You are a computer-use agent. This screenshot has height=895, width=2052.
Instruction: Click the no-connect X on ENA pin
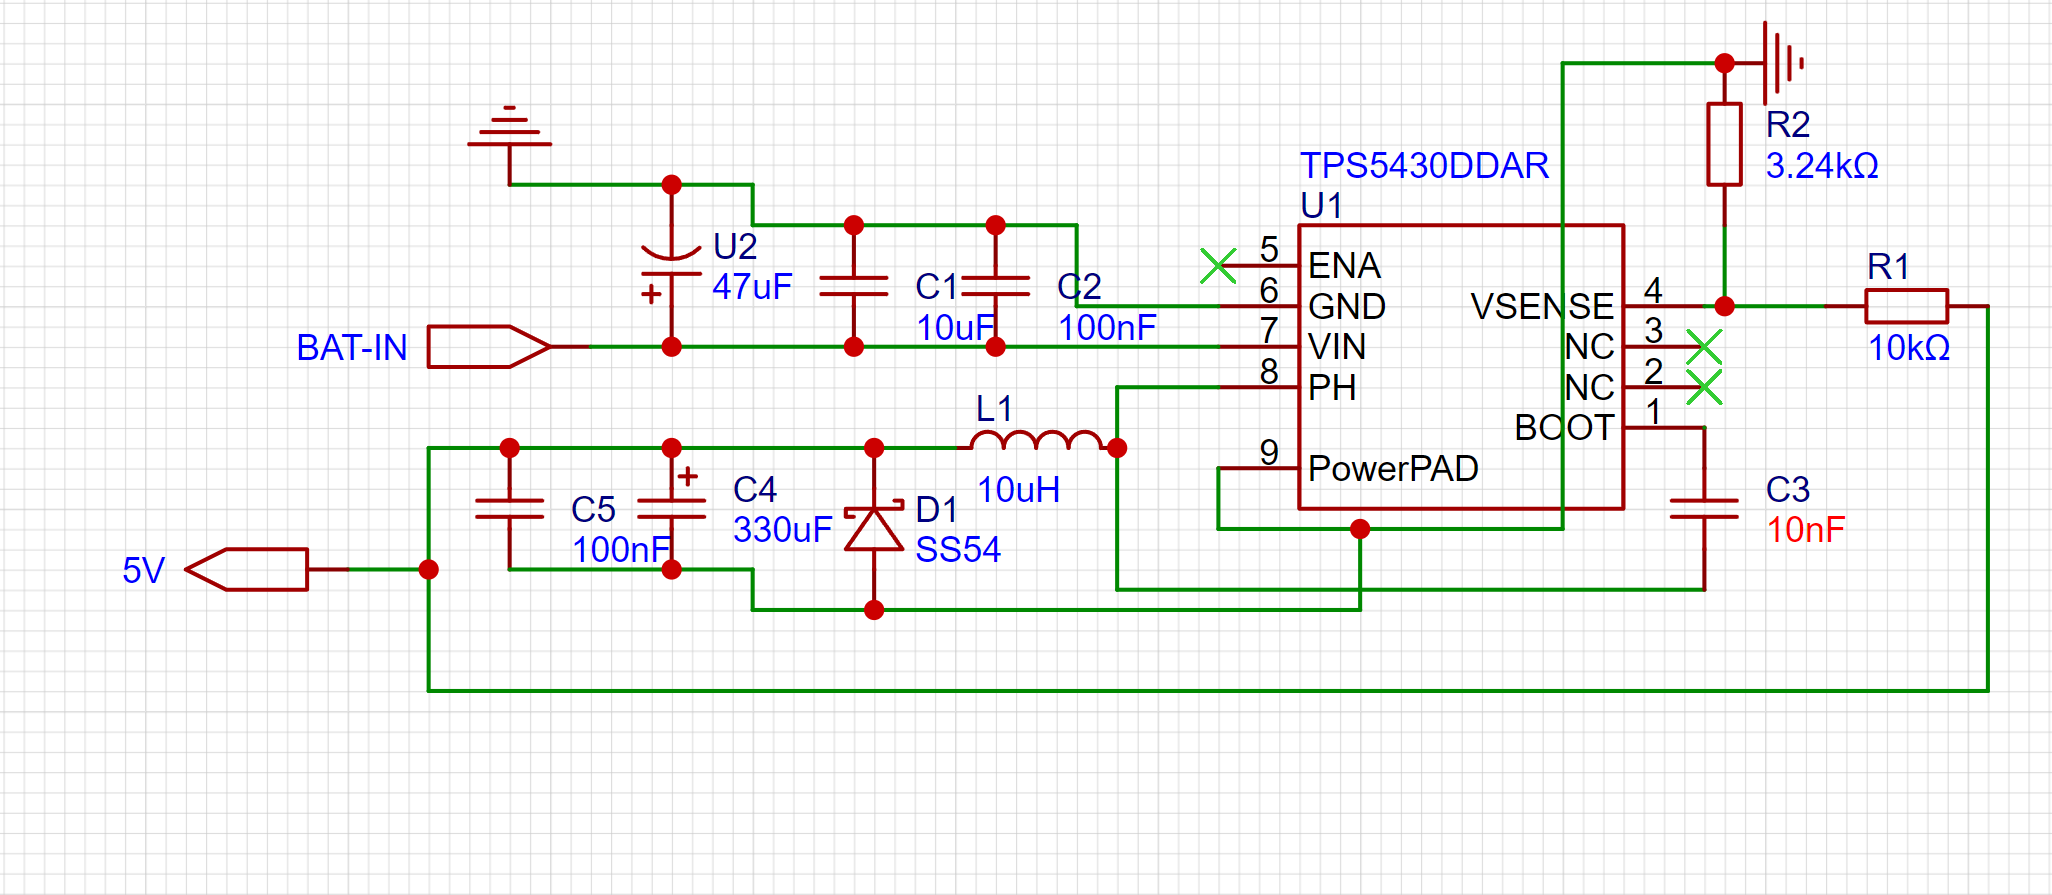1218,266
